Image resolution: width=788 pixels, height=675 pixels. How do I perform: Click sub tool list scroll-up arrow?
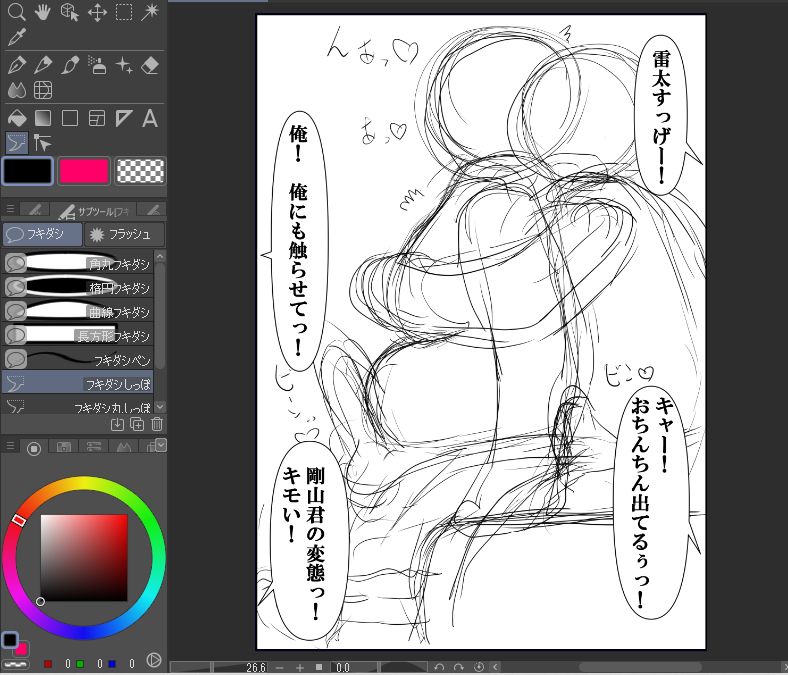tap(160, 256)
